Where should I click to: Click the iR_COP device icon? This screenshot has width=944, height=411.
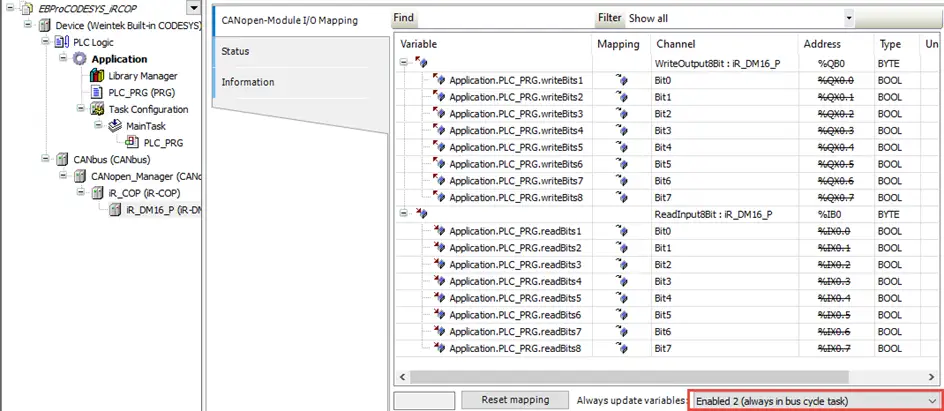coord(97,194)
